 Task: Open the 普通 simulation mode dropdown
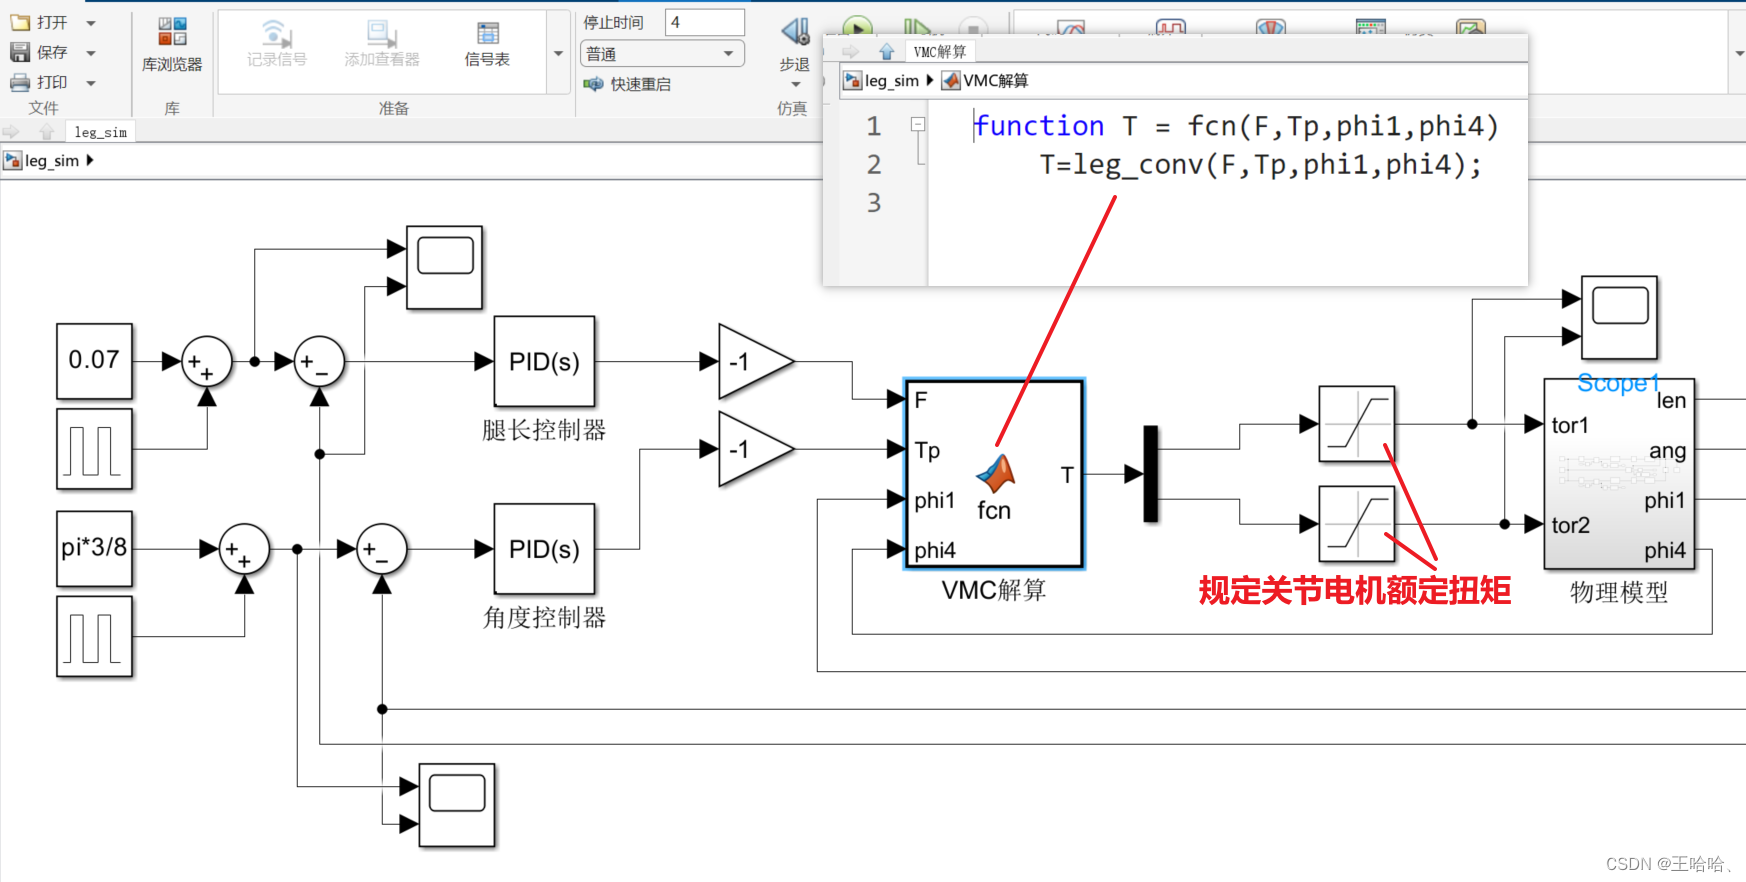tap(662, 53)
